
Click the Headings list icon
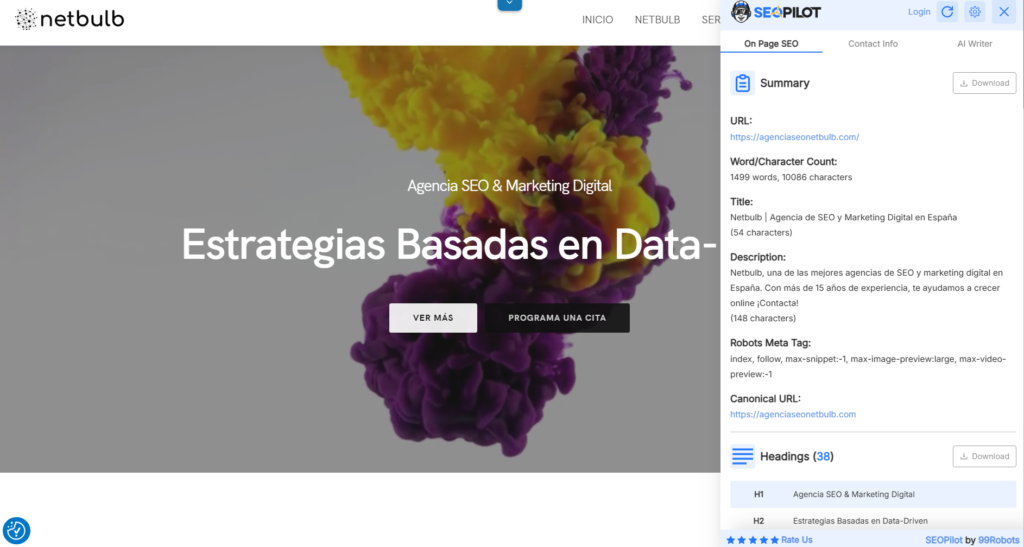click(x=743, y=456)
